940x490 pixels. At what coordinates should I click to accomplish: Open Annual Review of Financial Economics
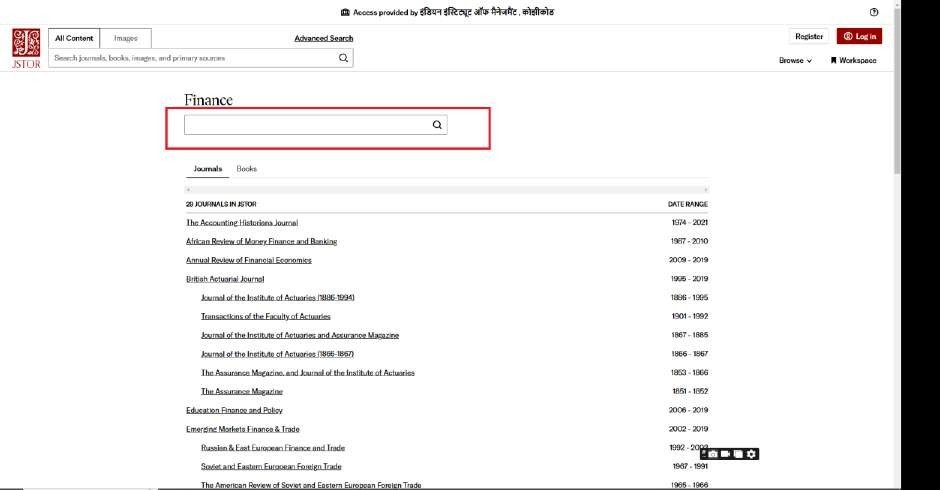click(x=248, y=260)
